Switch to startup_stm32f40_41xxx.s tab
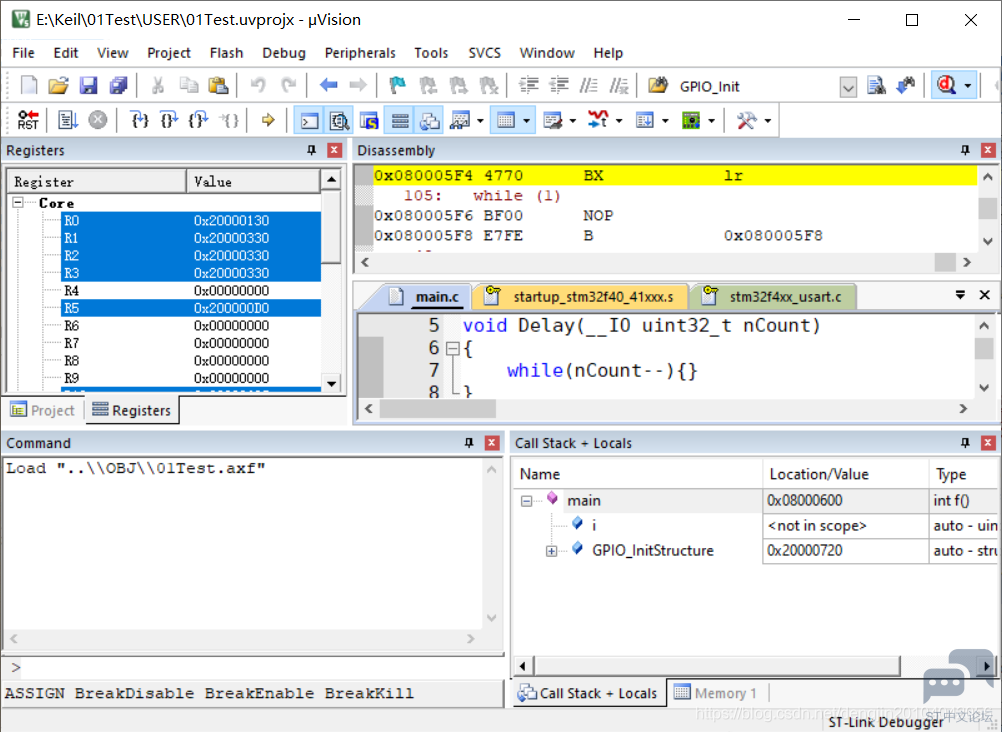The width and height of the screenshot is (1002, 732). tap(580, 297)
